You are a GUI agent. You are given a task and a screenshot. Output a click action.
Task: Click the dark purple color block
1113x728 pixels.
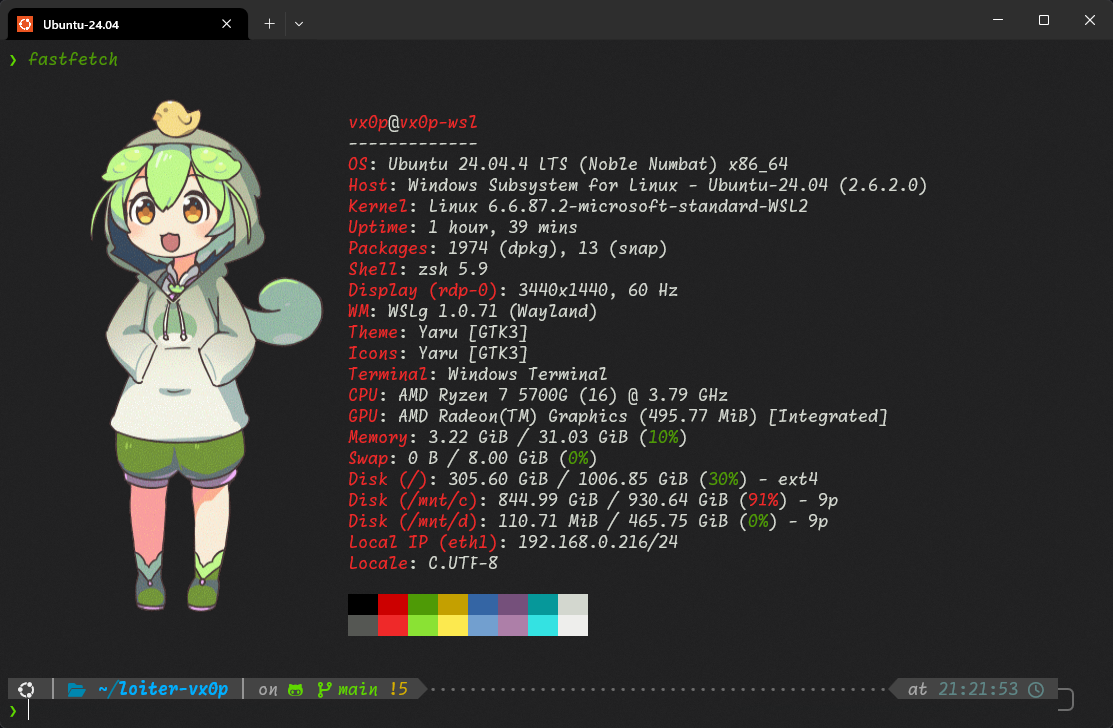513,605
